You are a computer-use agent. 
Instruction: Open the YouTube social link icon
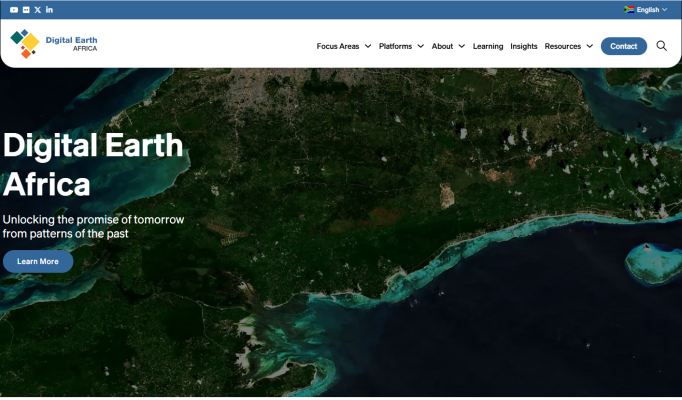click(14, 10)
